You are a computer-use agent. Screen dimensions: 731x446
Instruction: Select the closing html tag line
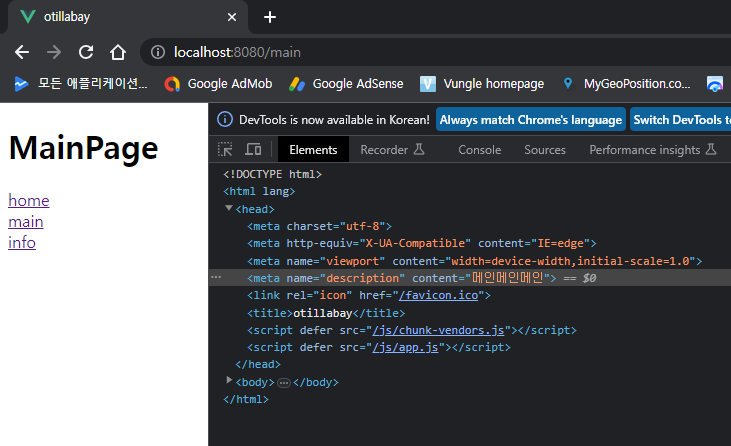[x=246, y=399]
